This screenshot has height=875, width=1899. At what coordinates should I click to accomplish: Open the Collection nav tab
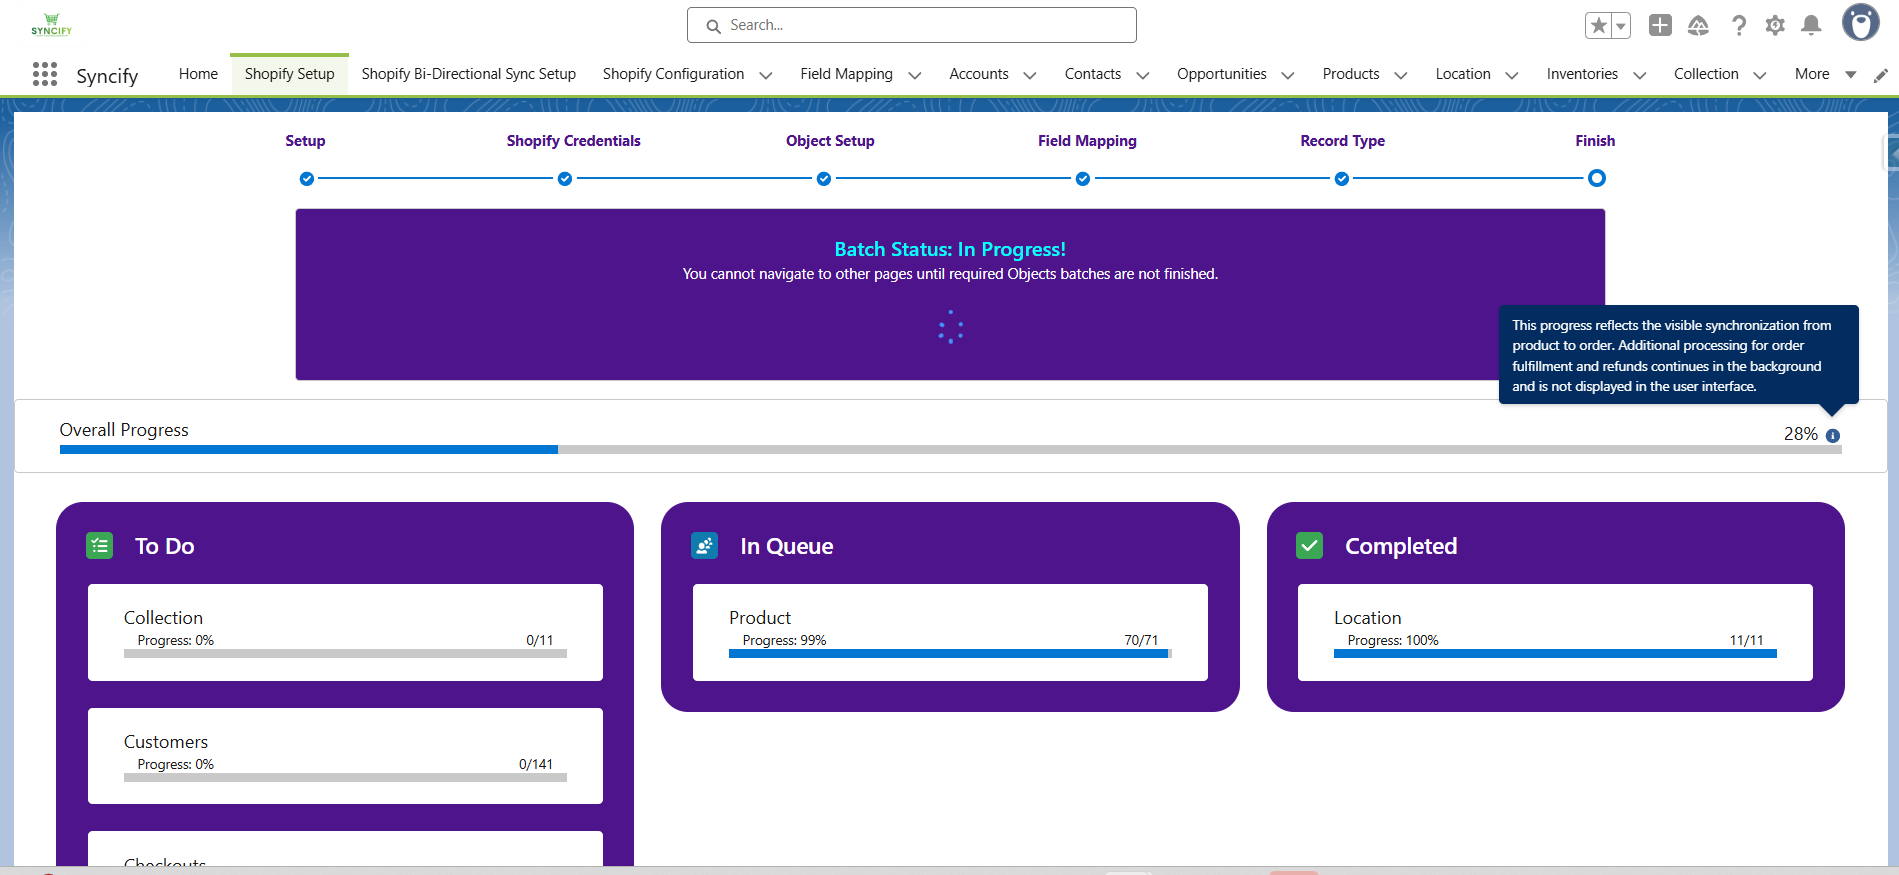pyautogui.click(x=1707, y=74)
